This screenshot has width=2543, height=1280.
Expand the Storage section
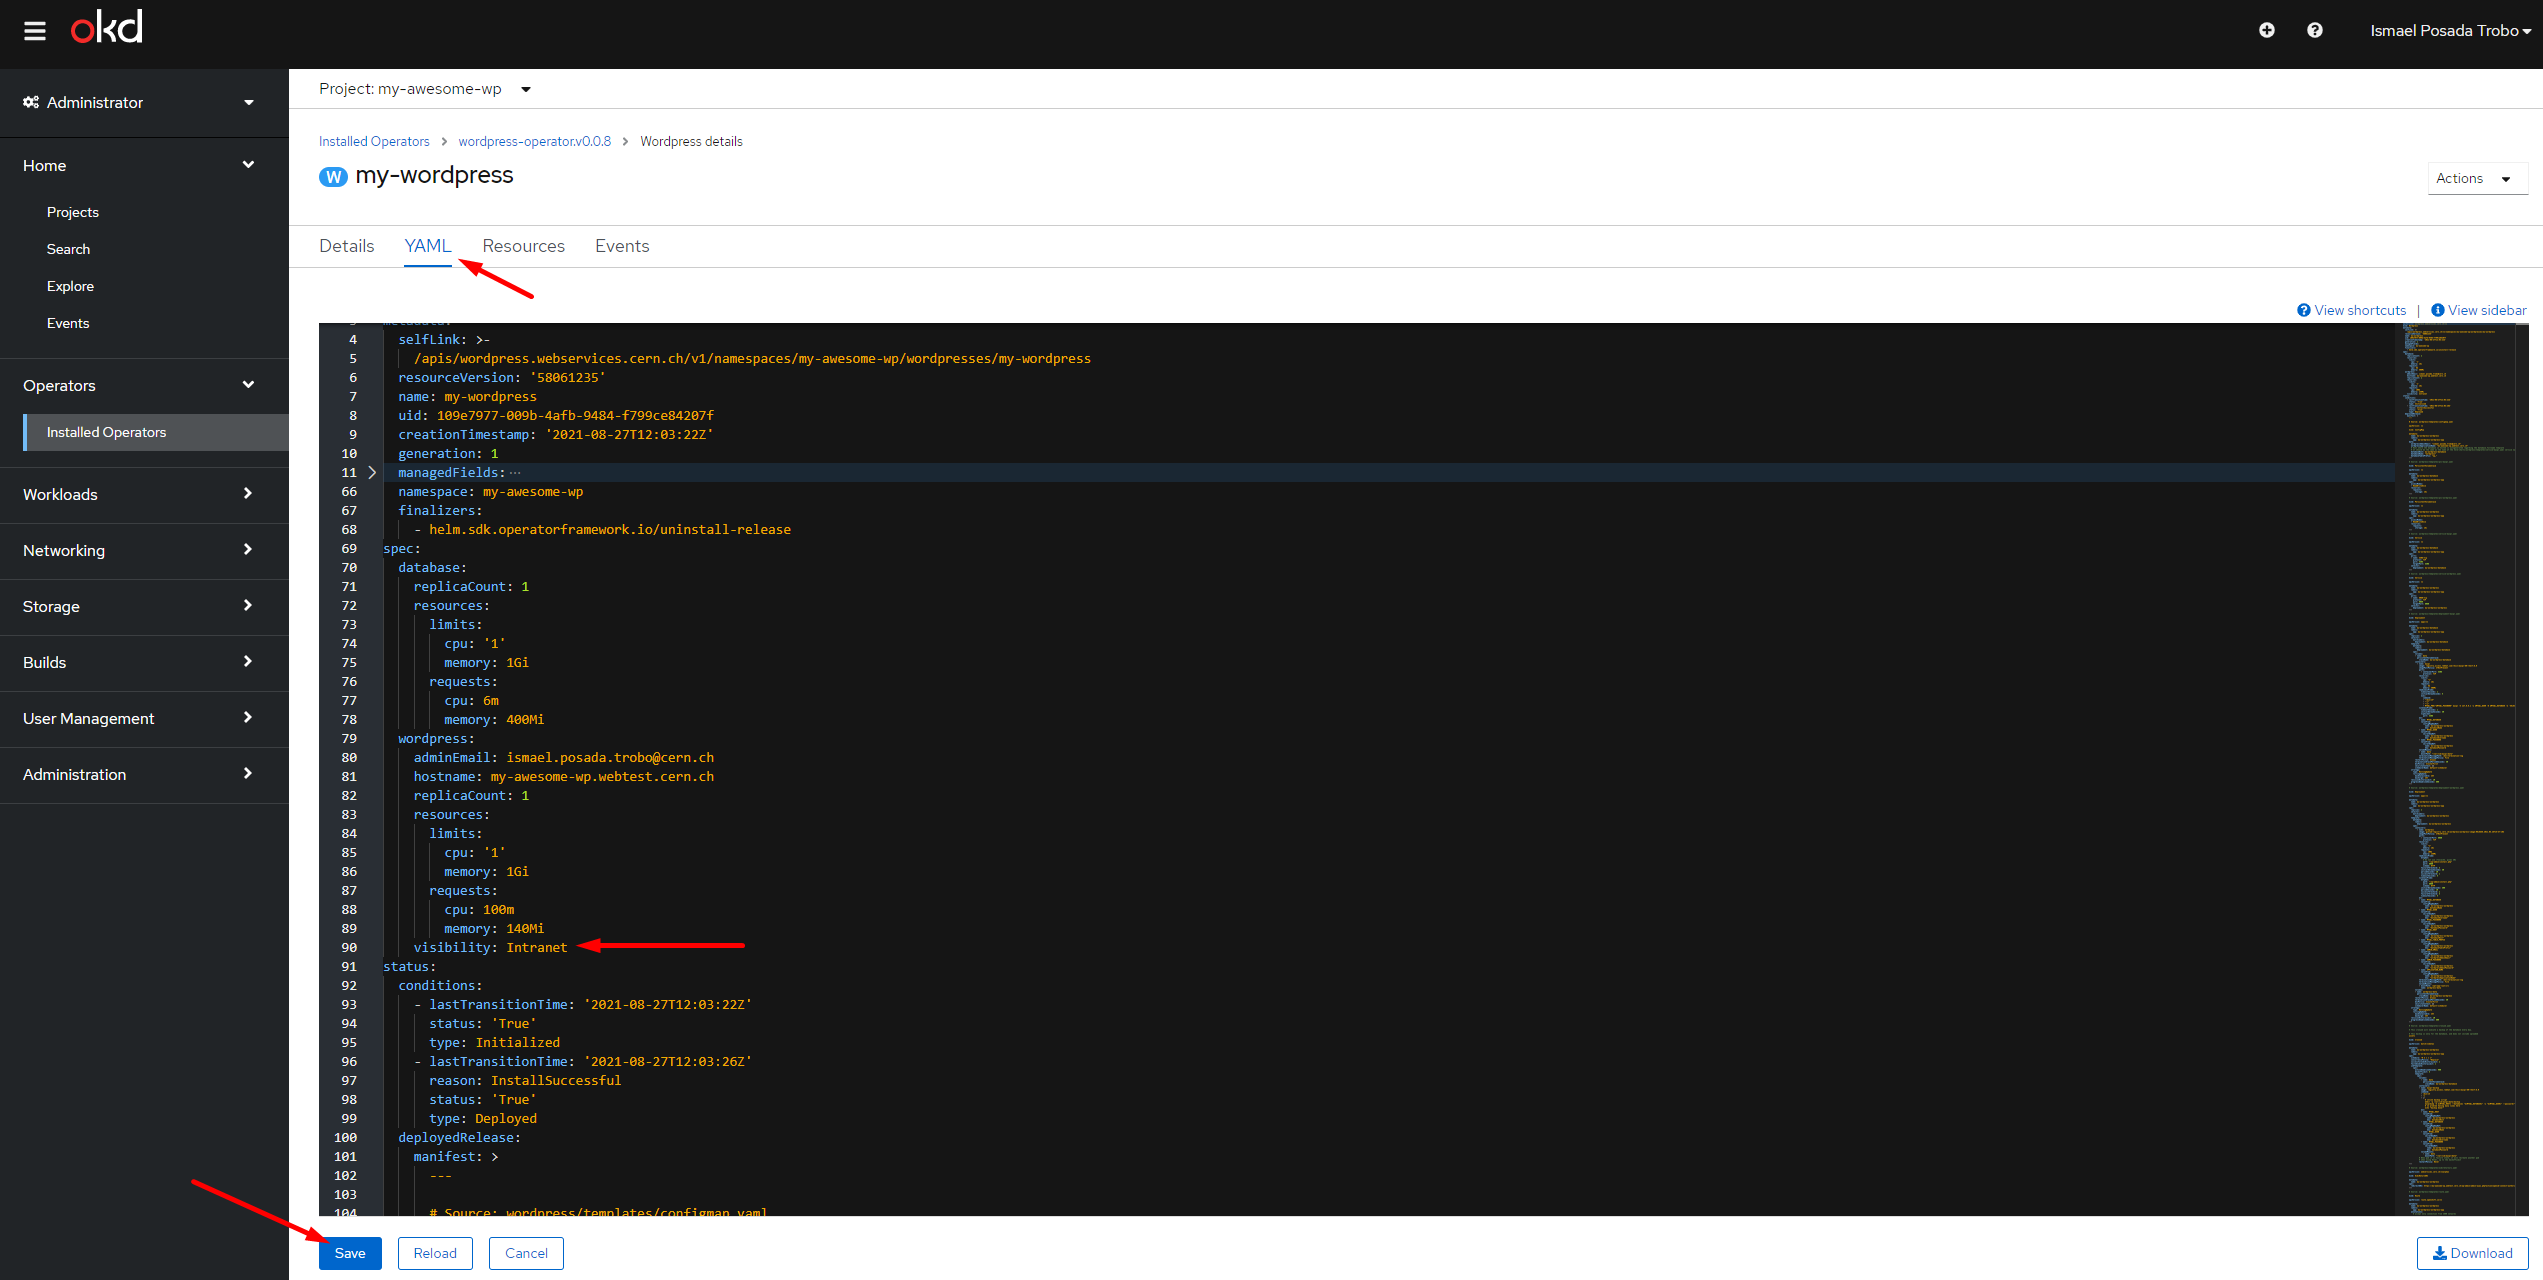pyautogui.click(x=138, y=606)
